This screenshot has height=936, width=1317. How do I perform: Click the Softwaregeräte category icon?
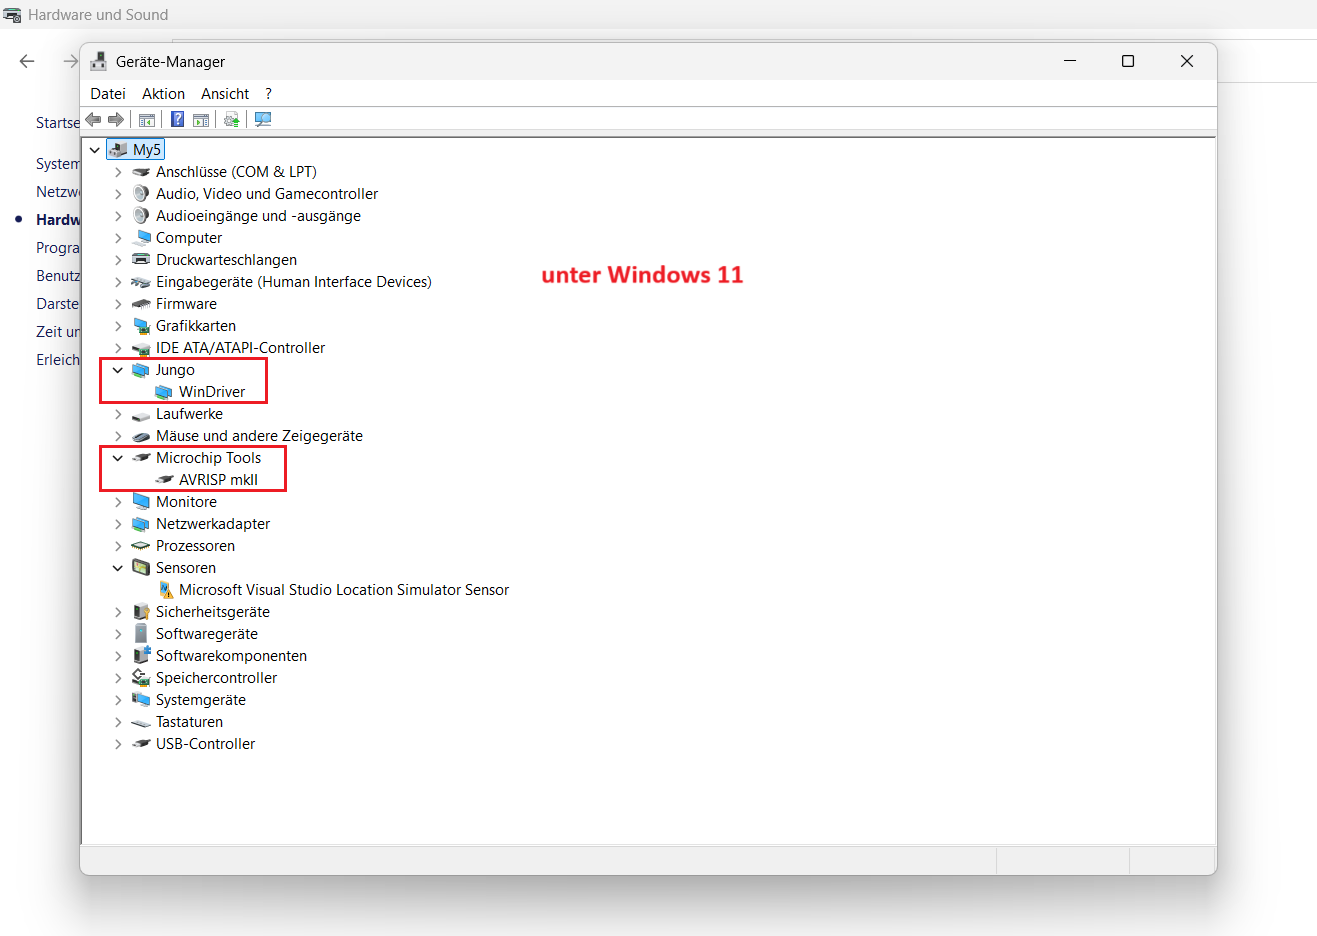[141, 634]
